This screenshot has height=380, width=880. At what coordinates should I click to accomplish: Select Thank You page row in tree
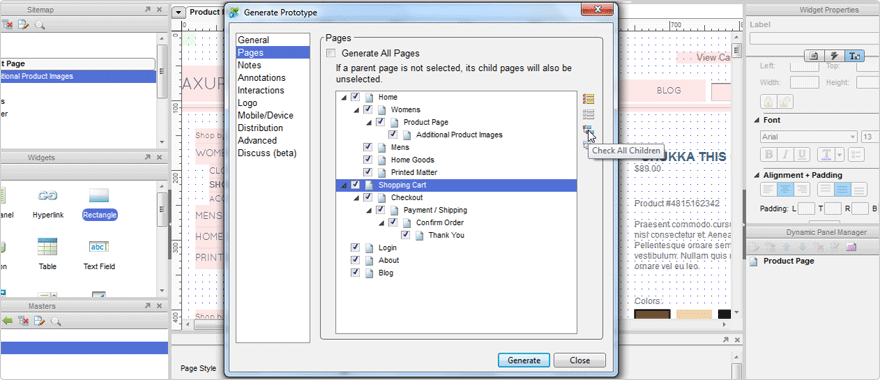[446, 235]
